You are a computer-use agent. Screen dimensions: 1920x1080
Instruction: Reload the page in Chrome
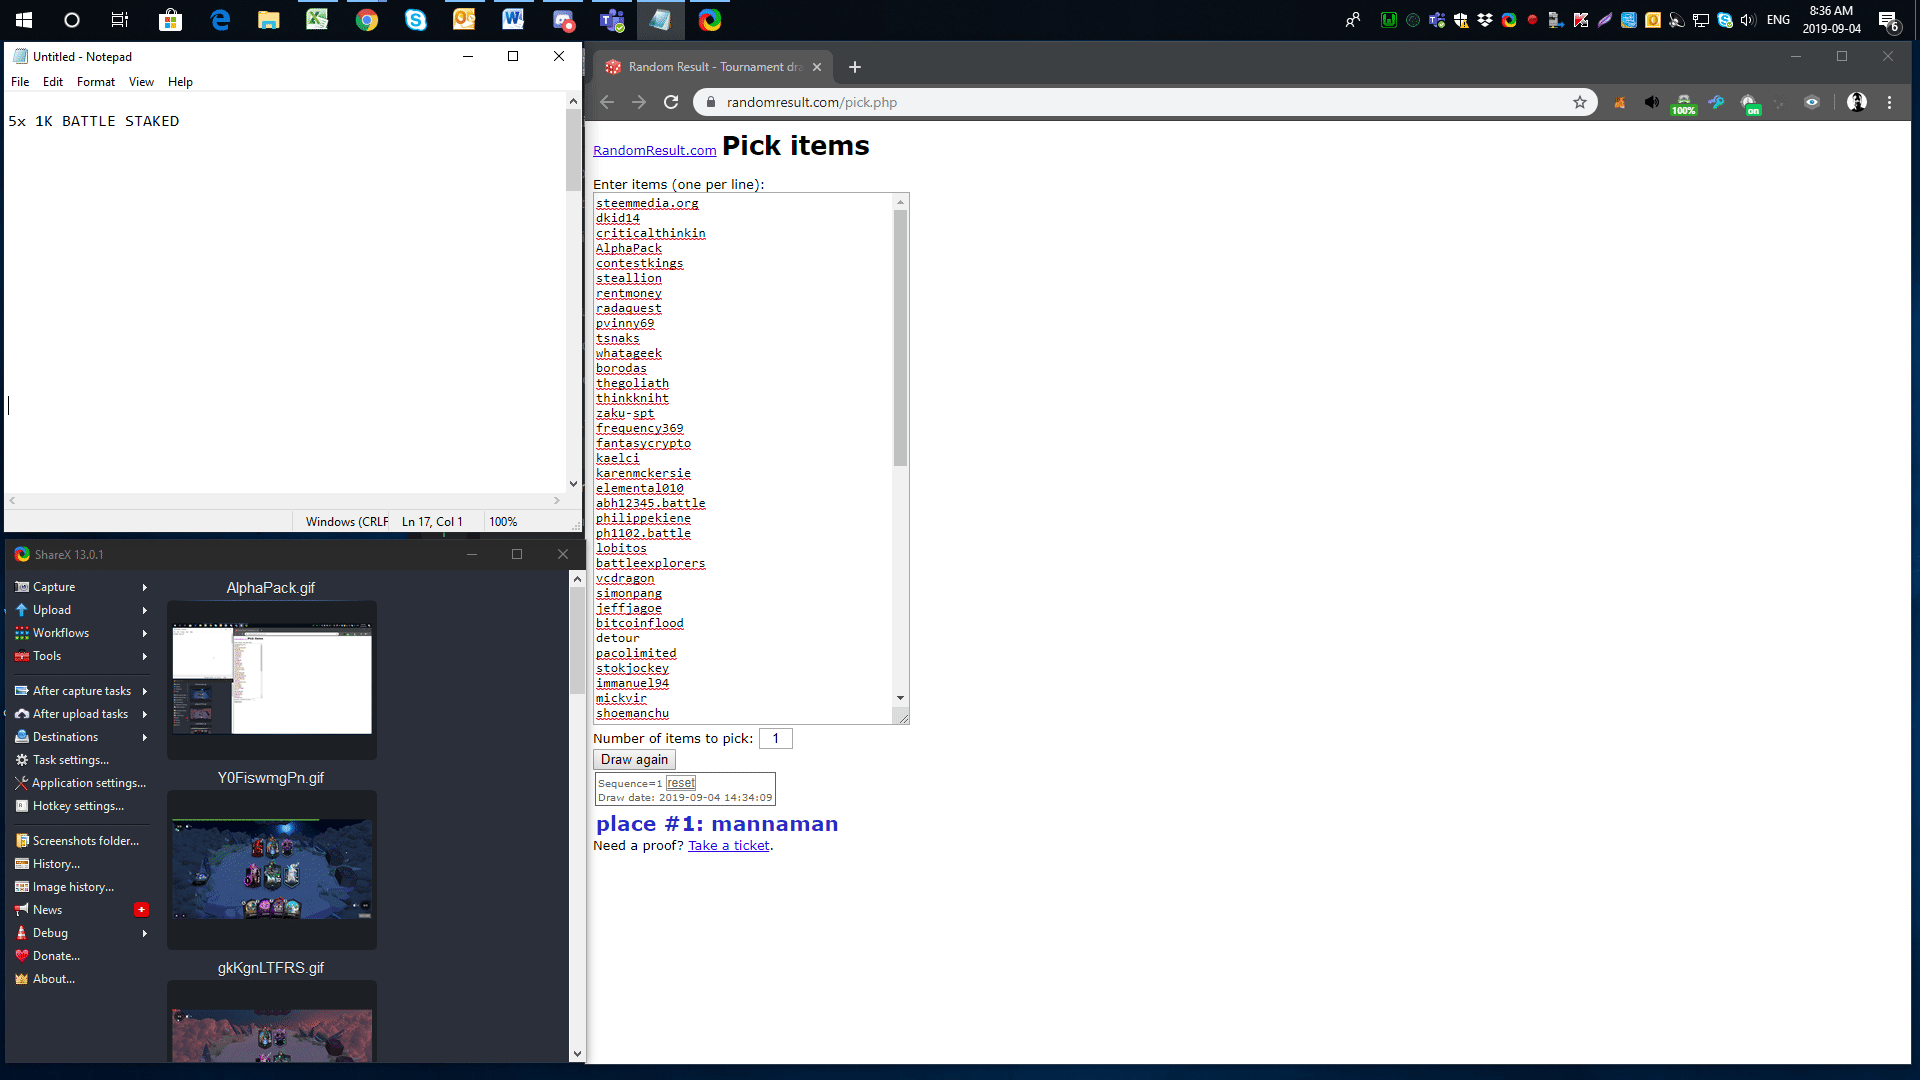(x=671, y=102)
